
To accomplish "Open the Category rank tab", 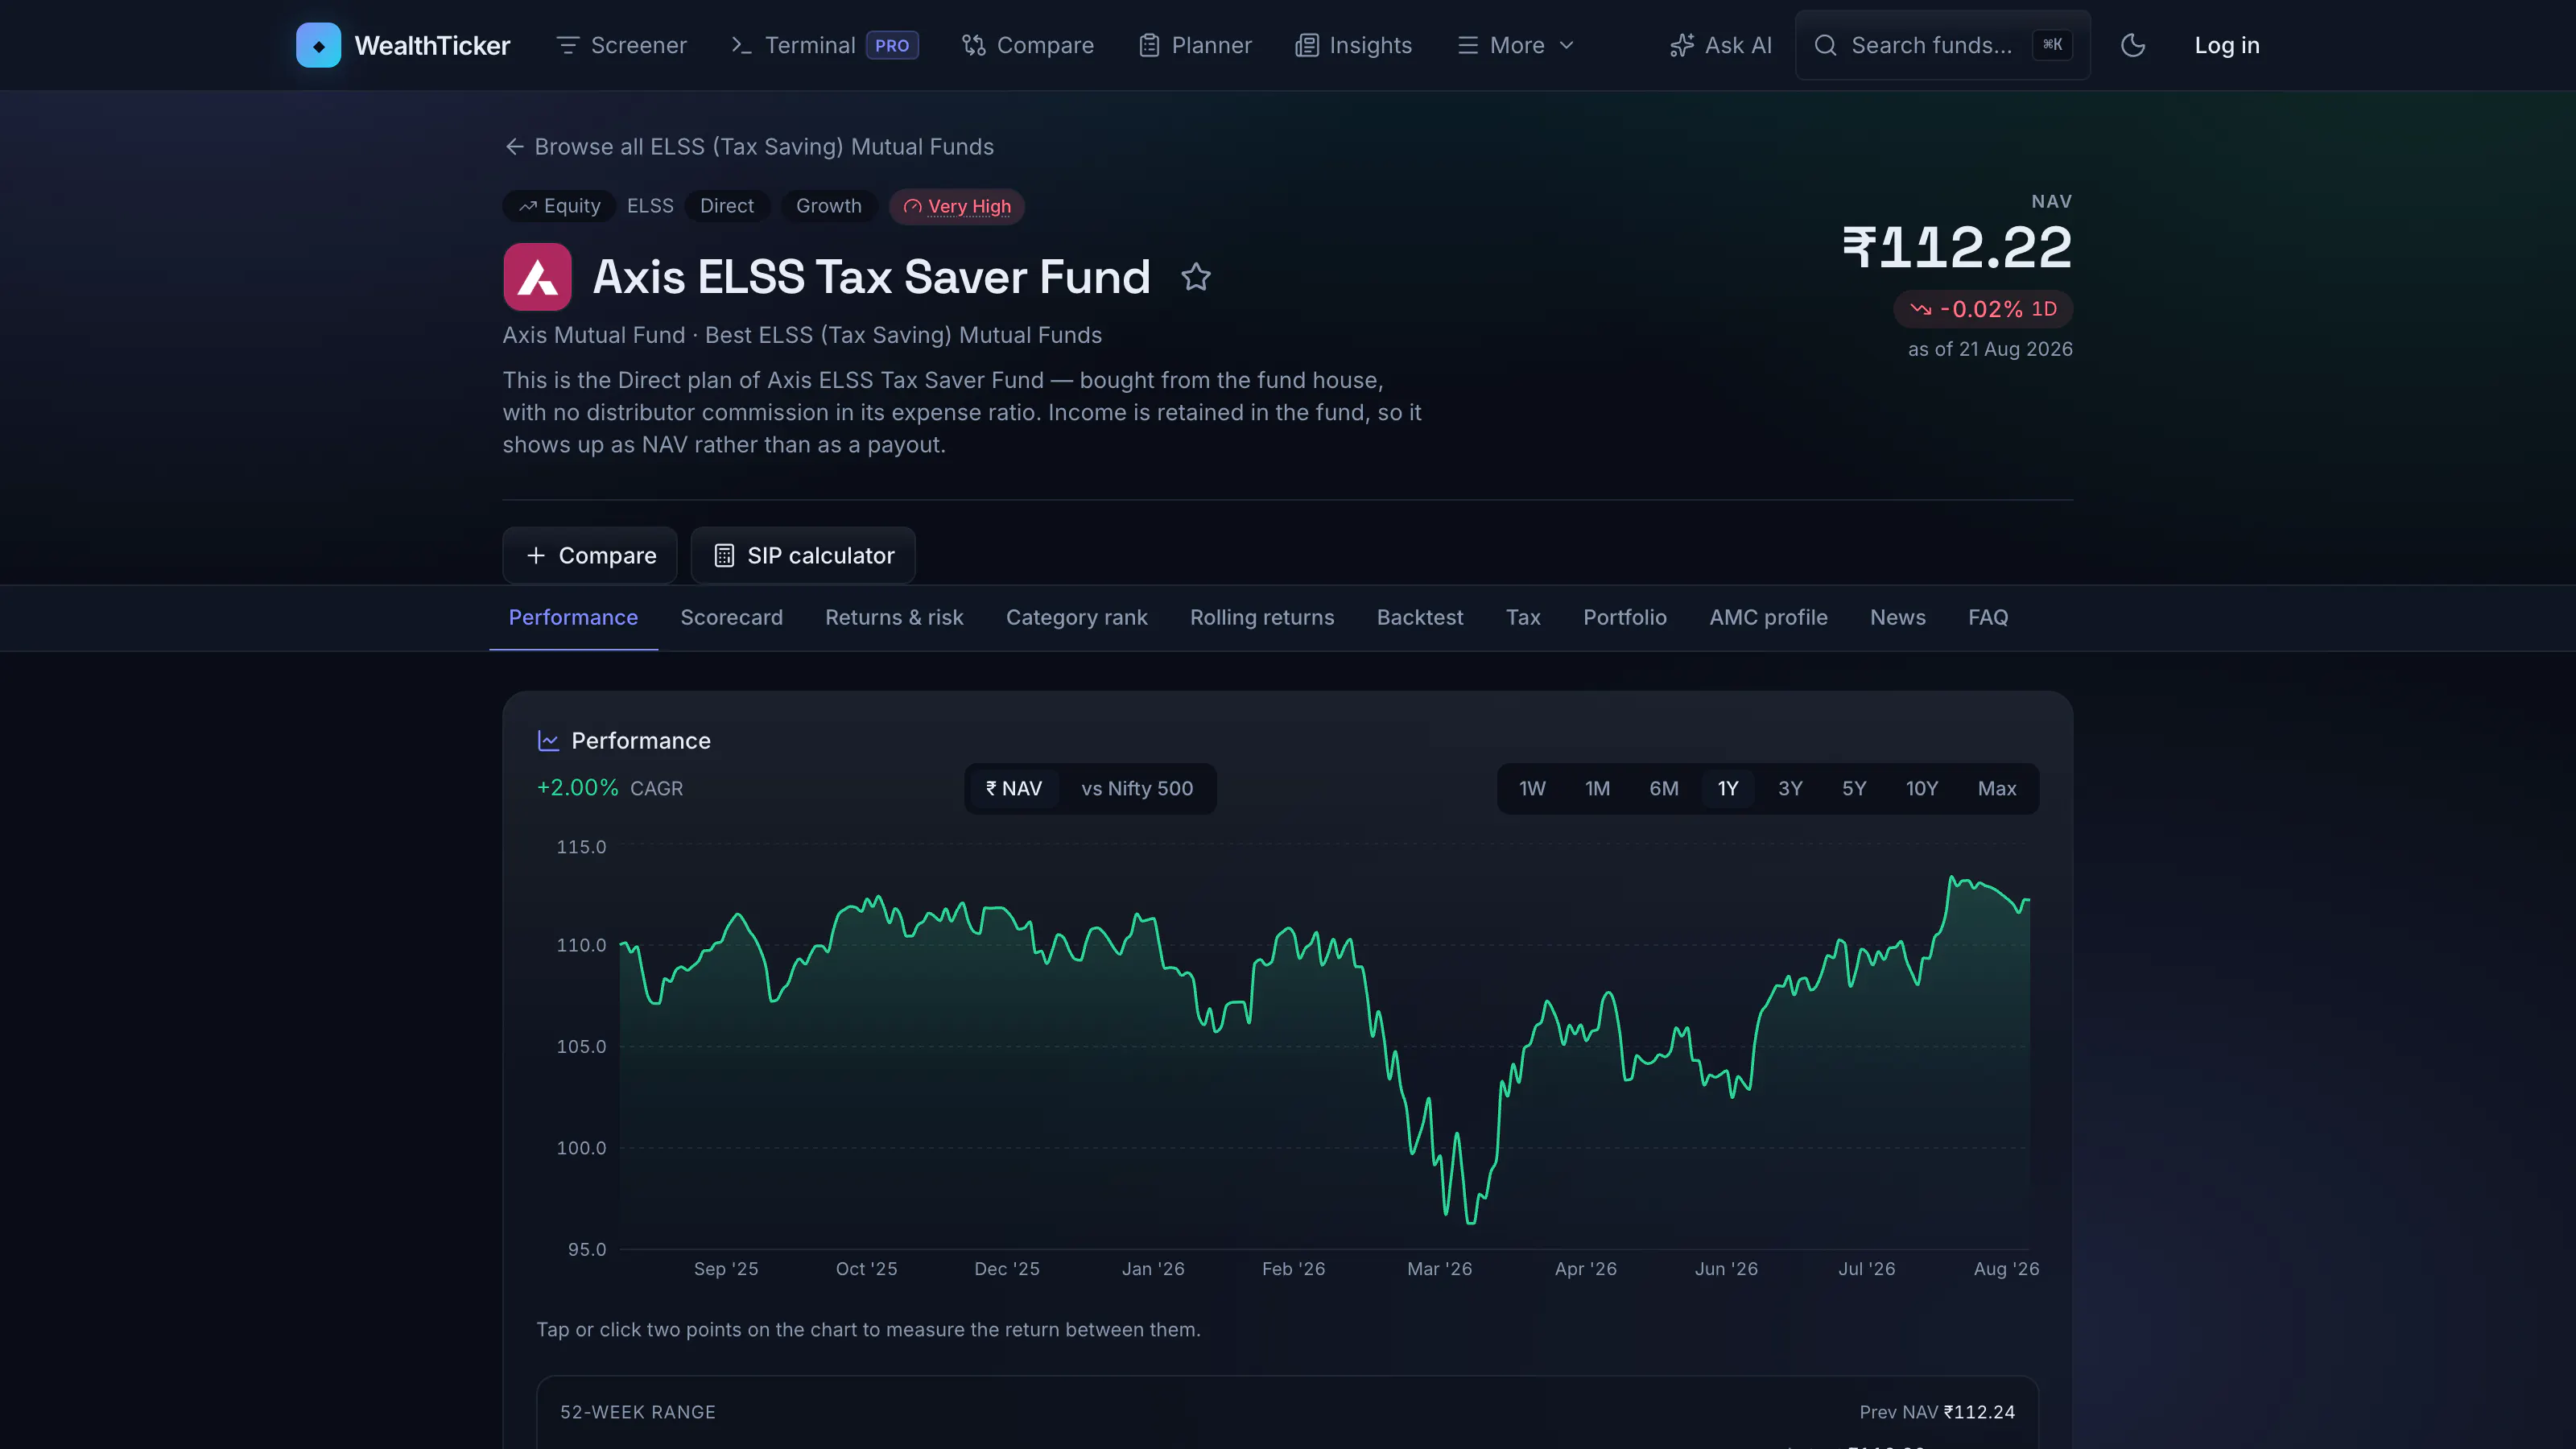I will point(1077,618).
